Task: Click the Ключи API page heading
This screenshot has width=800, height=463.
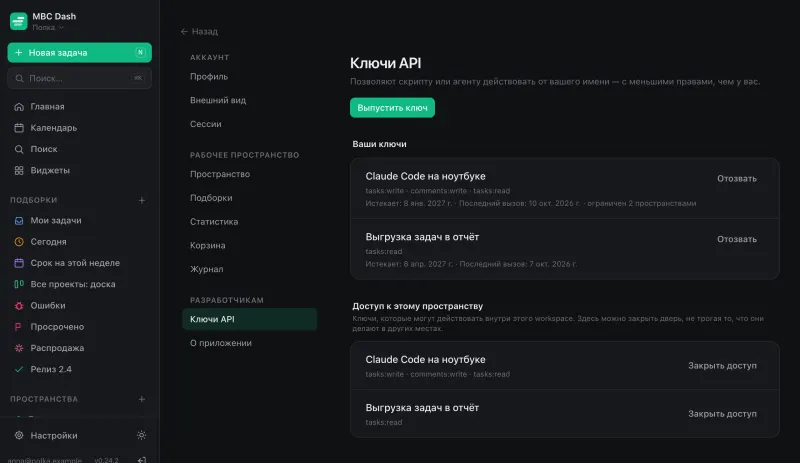Action: [x=385, y=63]
